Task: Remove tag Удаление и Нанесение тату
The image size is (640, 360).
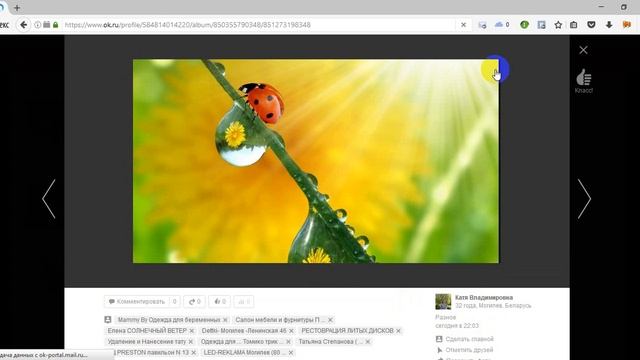Action: 190,342
